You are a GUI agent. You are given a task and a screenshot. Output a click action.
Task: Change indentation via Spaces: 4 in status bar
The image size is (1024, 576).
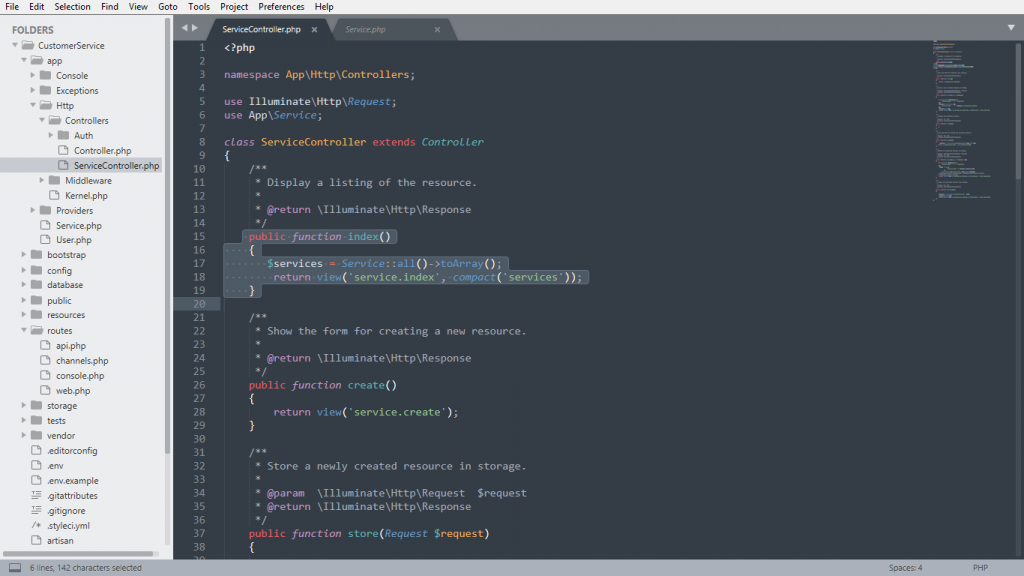905,568
